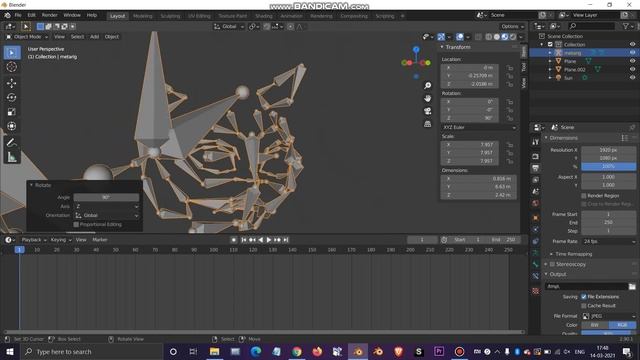Screen dimensions: 640x360
Task: Click the pan view hand icon
Action: [x=427, y=98]
